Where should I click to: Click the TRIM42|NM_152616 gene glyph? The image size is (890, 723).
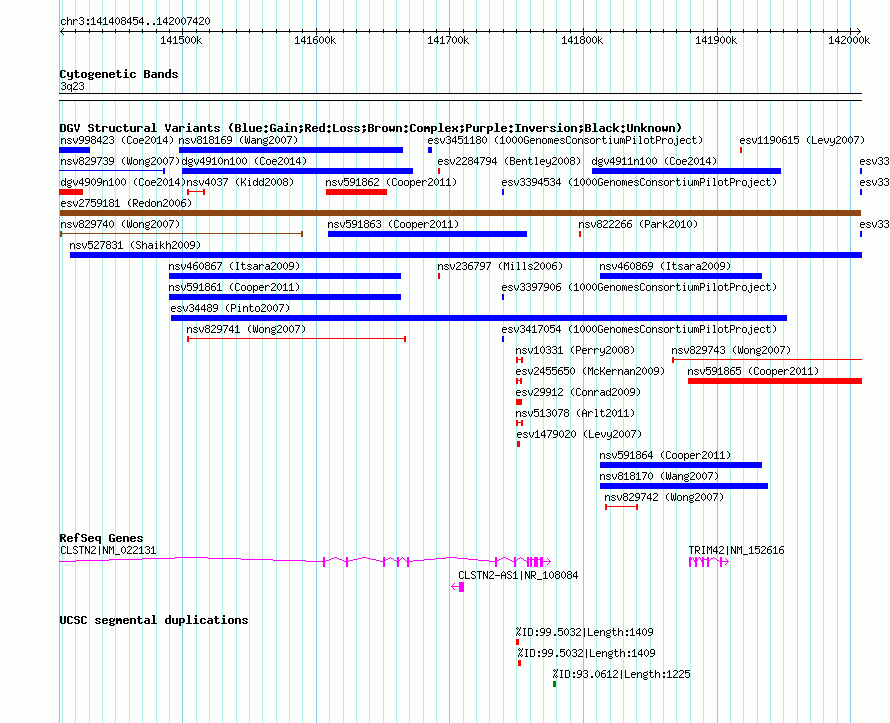(x=709, y=562)
